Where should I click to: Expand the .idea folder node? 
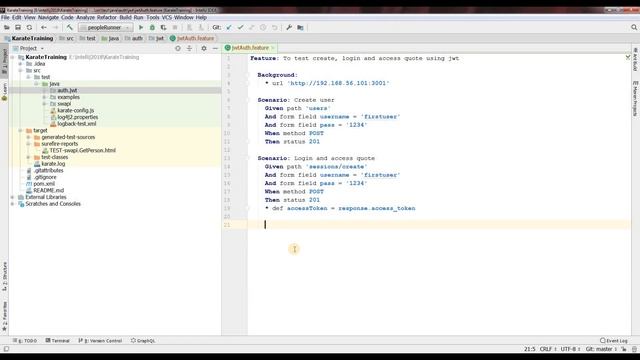(20, 64)
